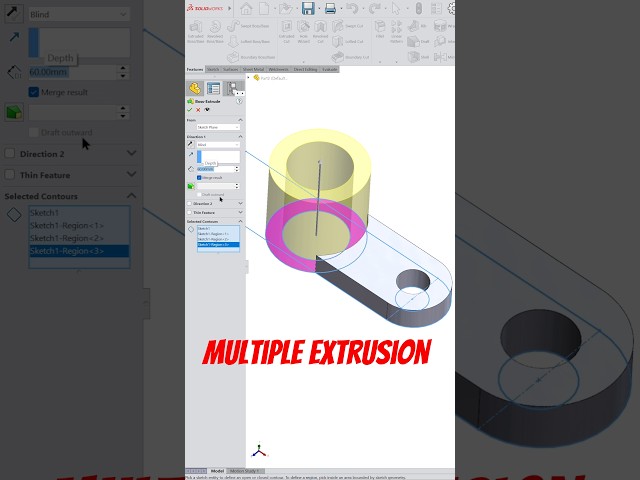
Task: Choose the Shell tool
Action: click(418, 57)
